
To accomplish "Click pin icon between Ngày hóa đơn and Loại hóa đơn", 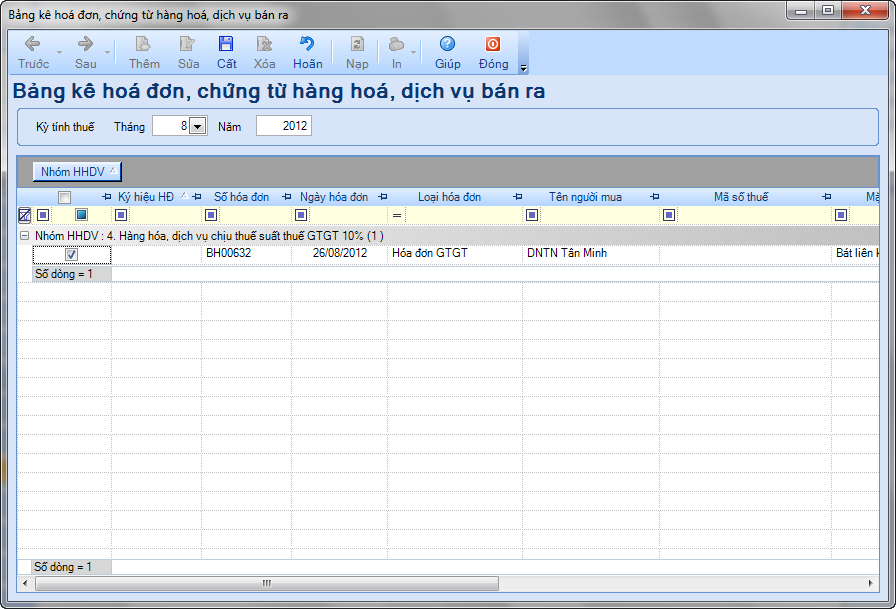I will (x=383, y=197).
